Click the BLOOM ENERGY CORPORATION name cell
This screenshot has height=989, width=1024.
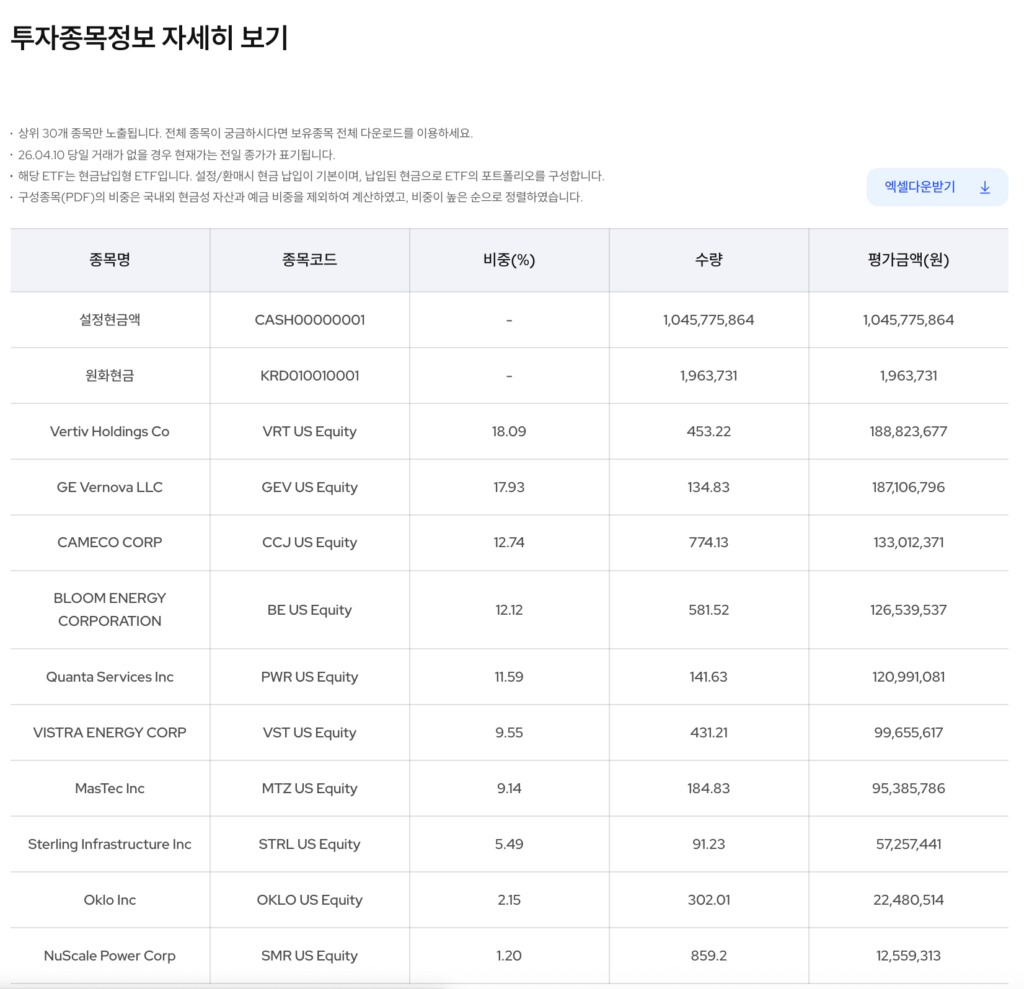click(x=110, y=609)
